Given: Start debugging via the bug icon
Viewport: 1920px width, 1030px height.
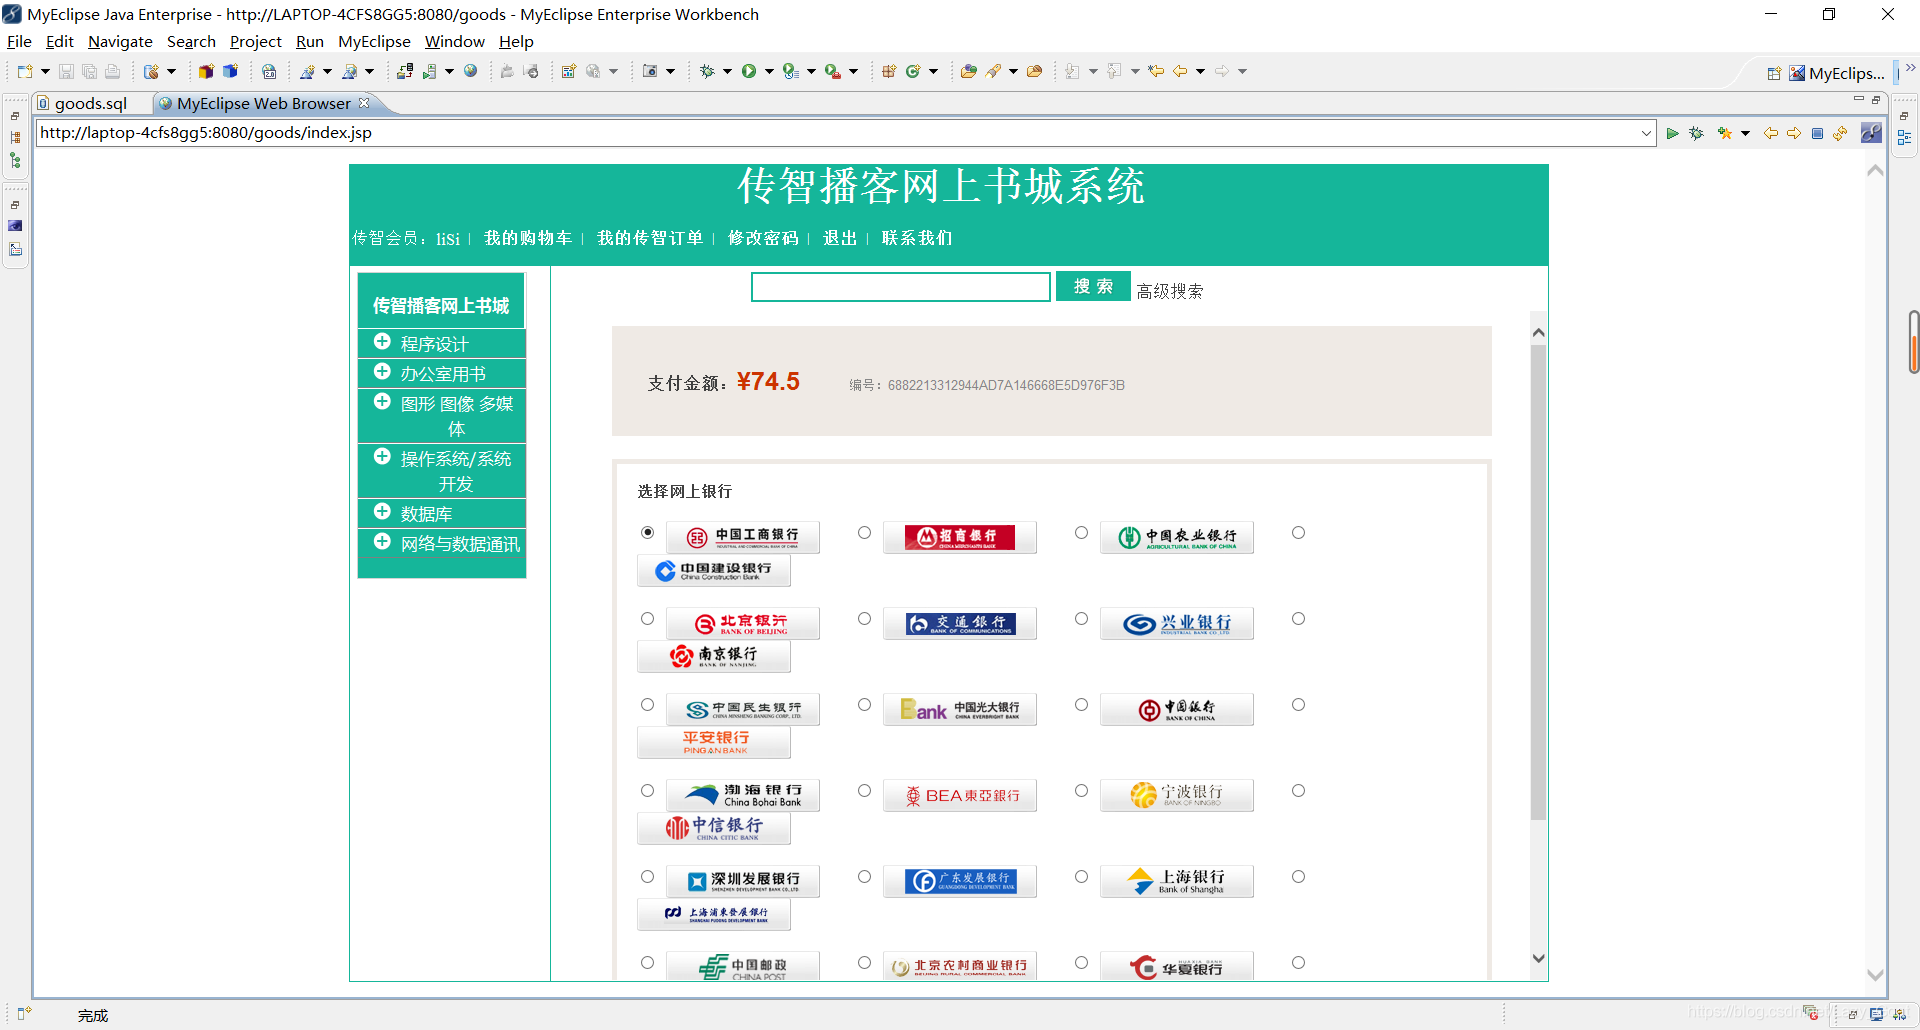Looking at the screenshot, I should (709, 71).
